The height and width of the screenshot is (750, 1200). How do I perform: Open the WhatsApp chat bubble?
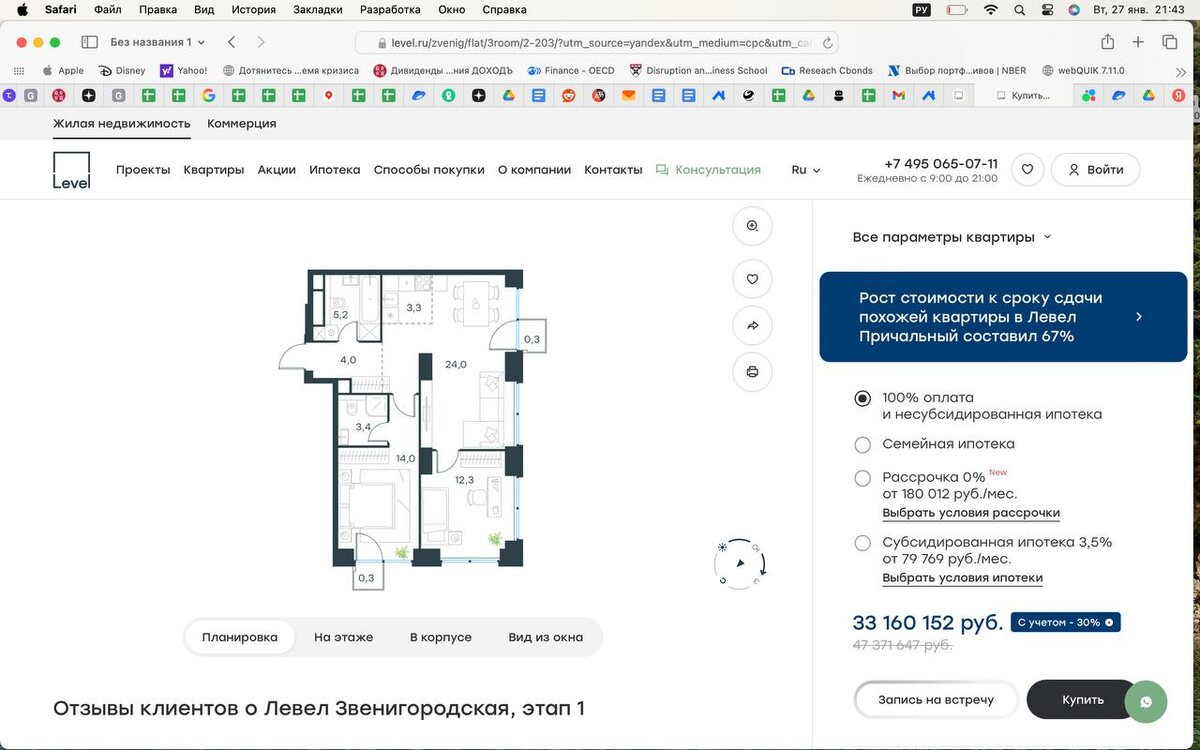click(1146, 701)
